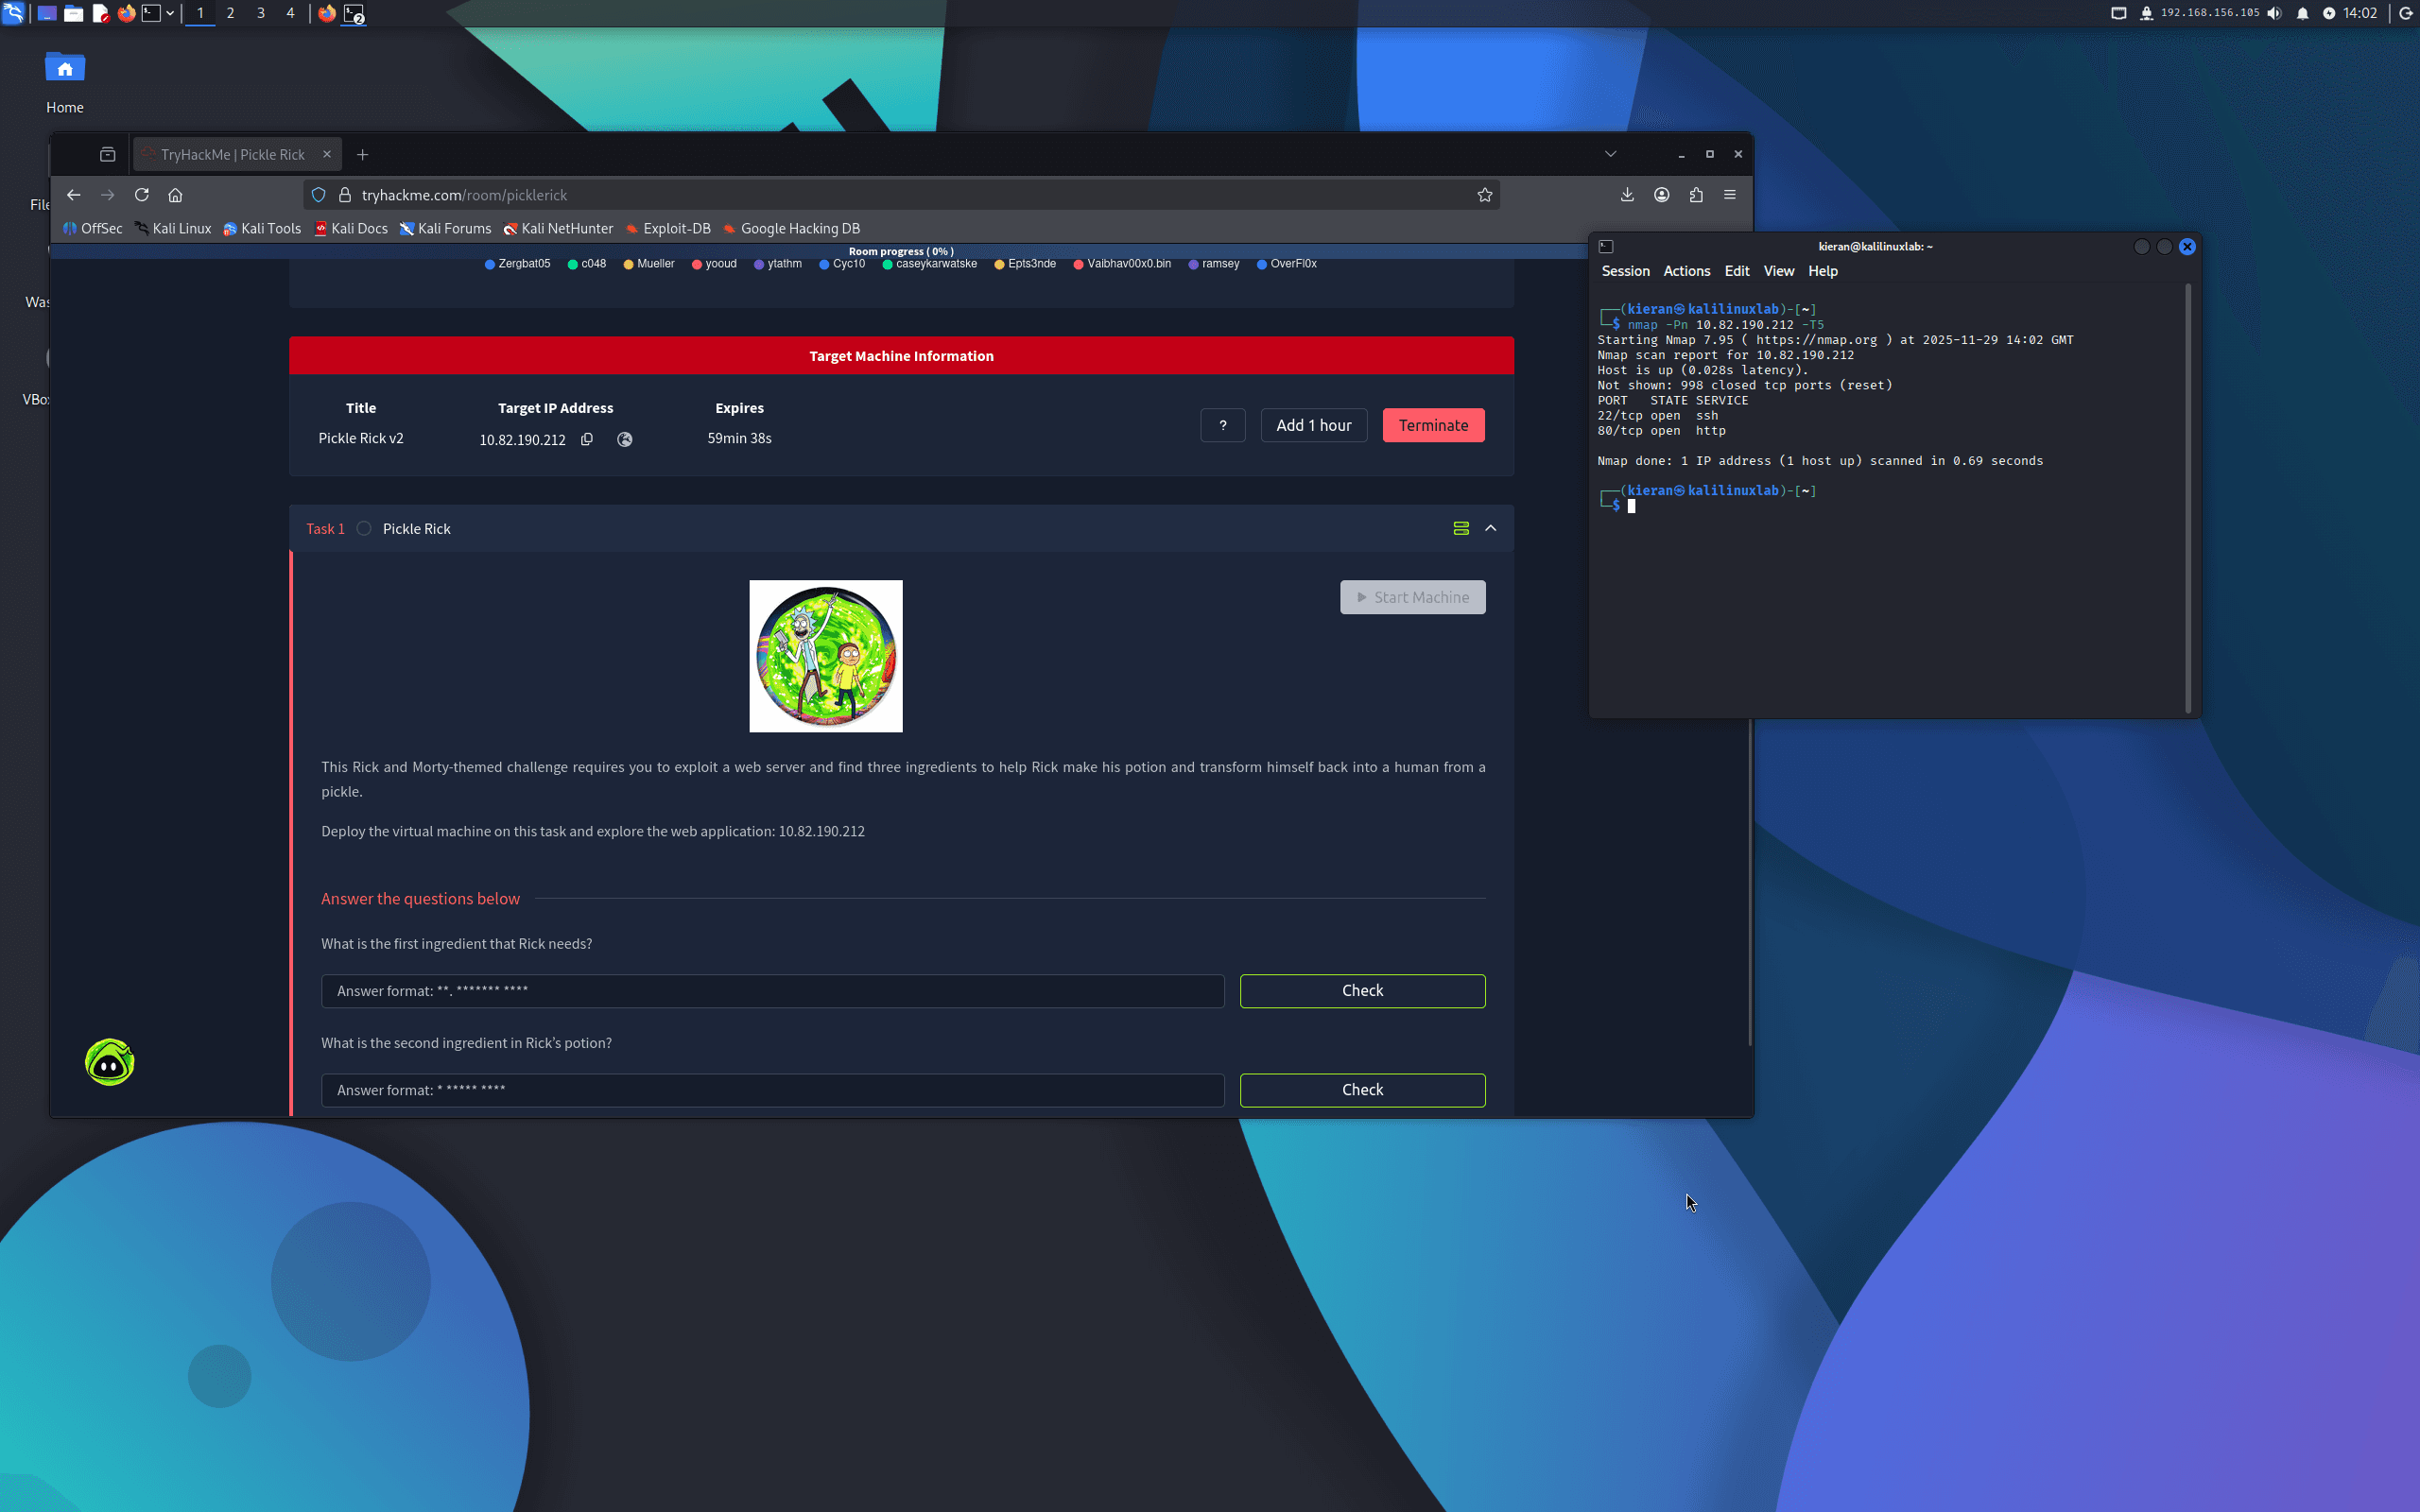
Task: Switch to workspace 2
Action: (x=230, y=13)
